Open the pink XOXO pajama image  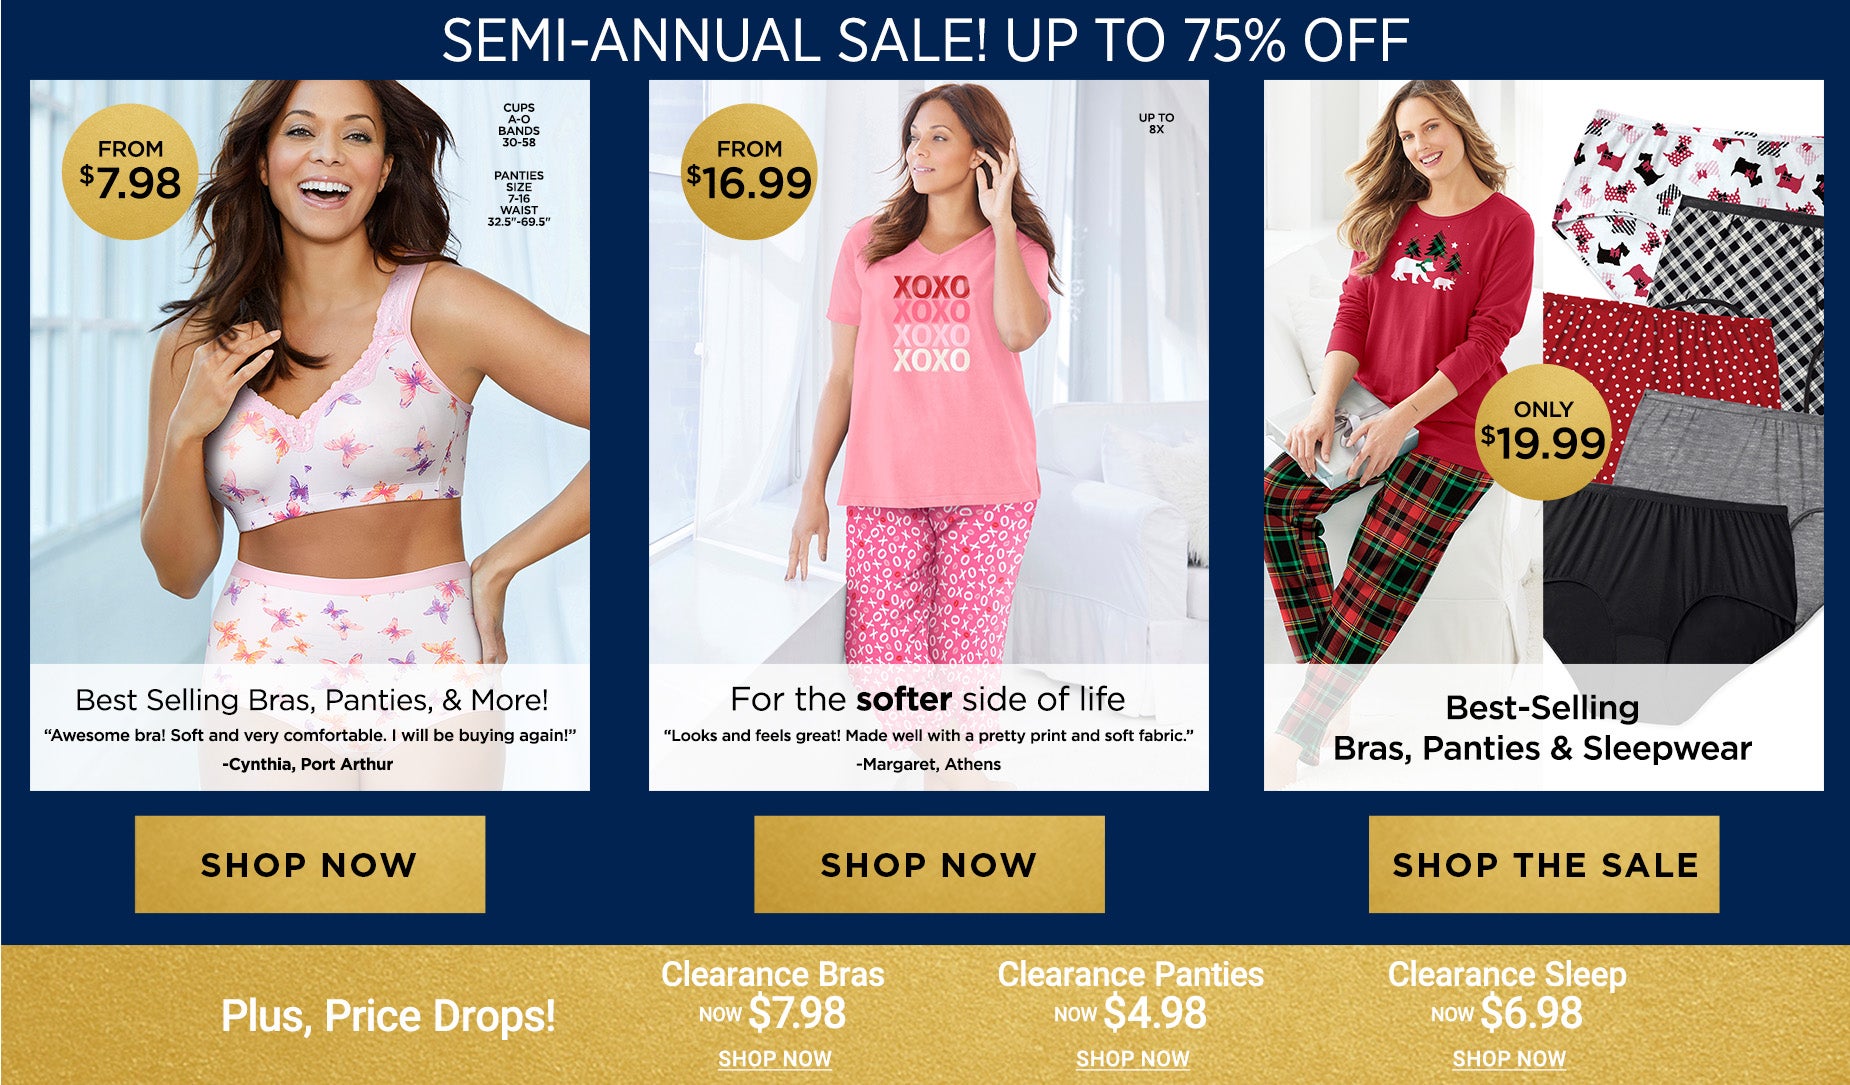tap(929, 372)
